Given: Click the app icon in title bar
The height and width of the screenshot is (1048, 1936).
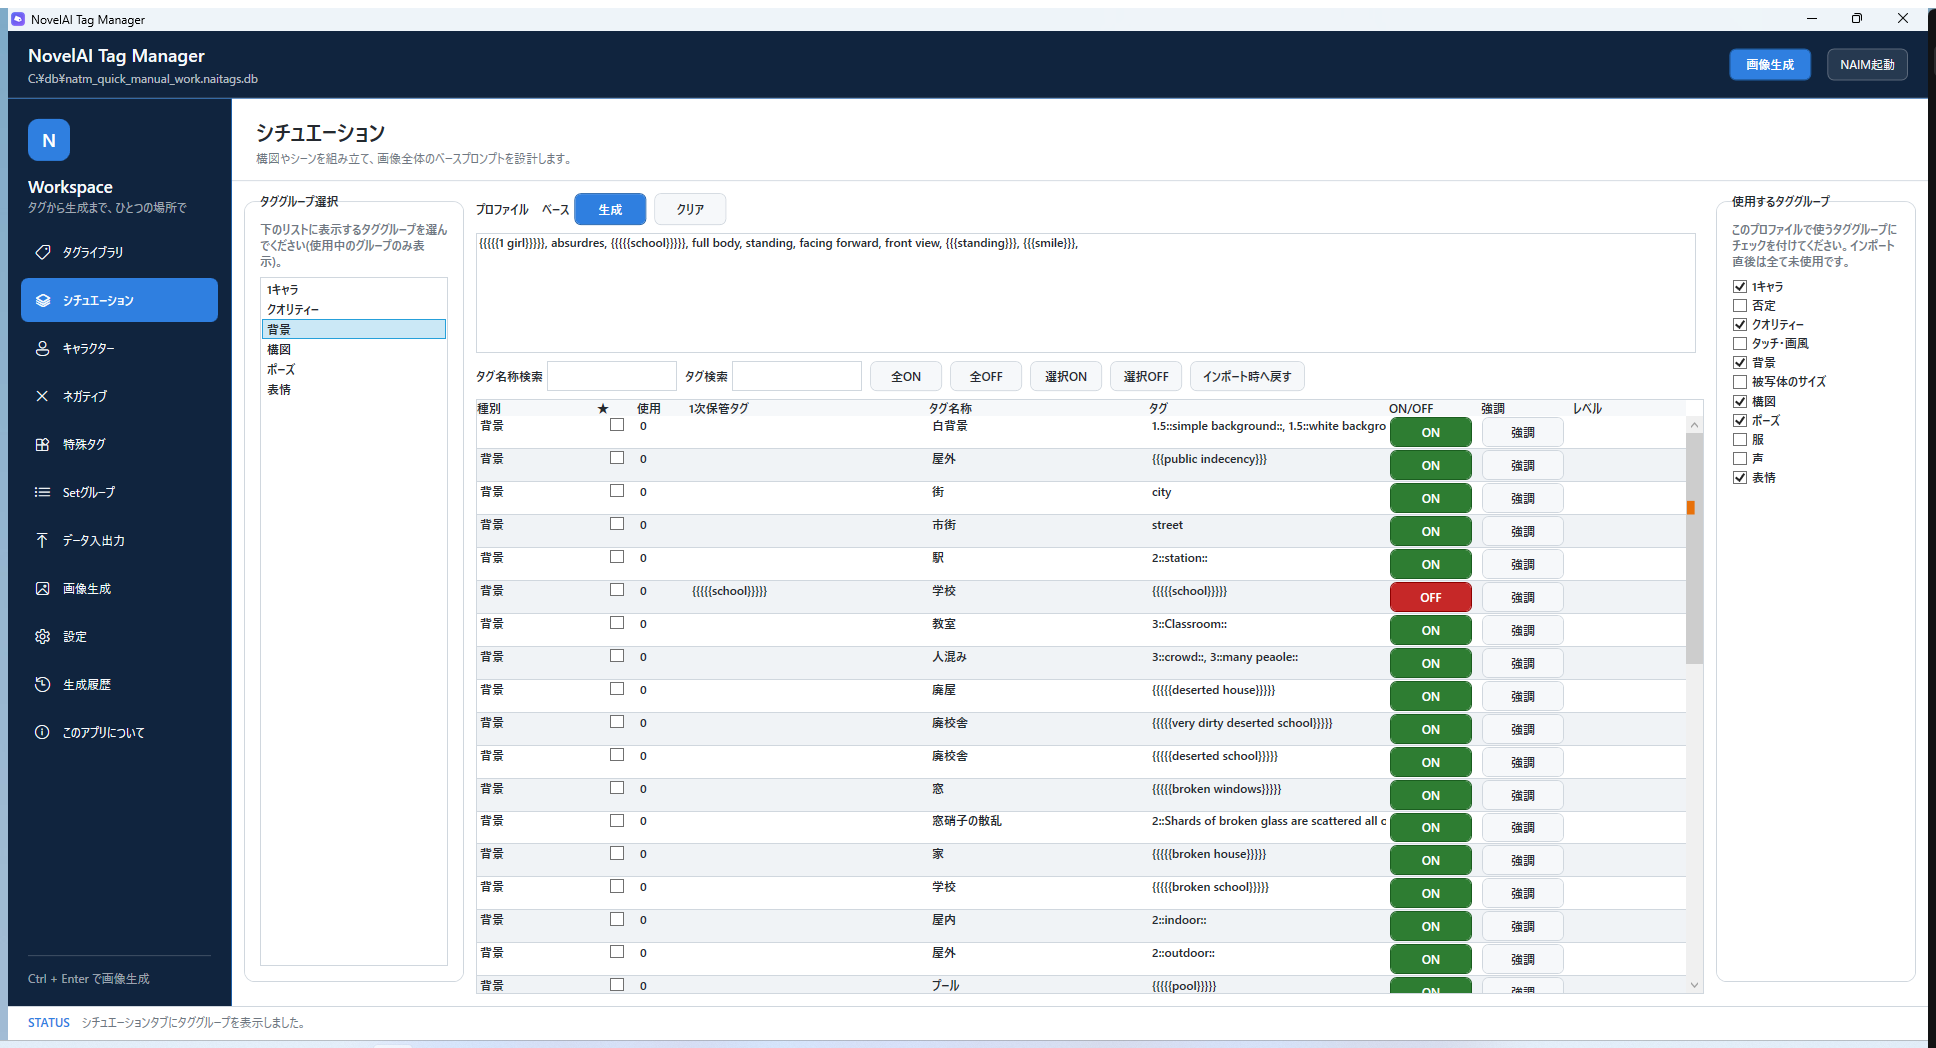Looking at the screenshot, I should (17, 19).
